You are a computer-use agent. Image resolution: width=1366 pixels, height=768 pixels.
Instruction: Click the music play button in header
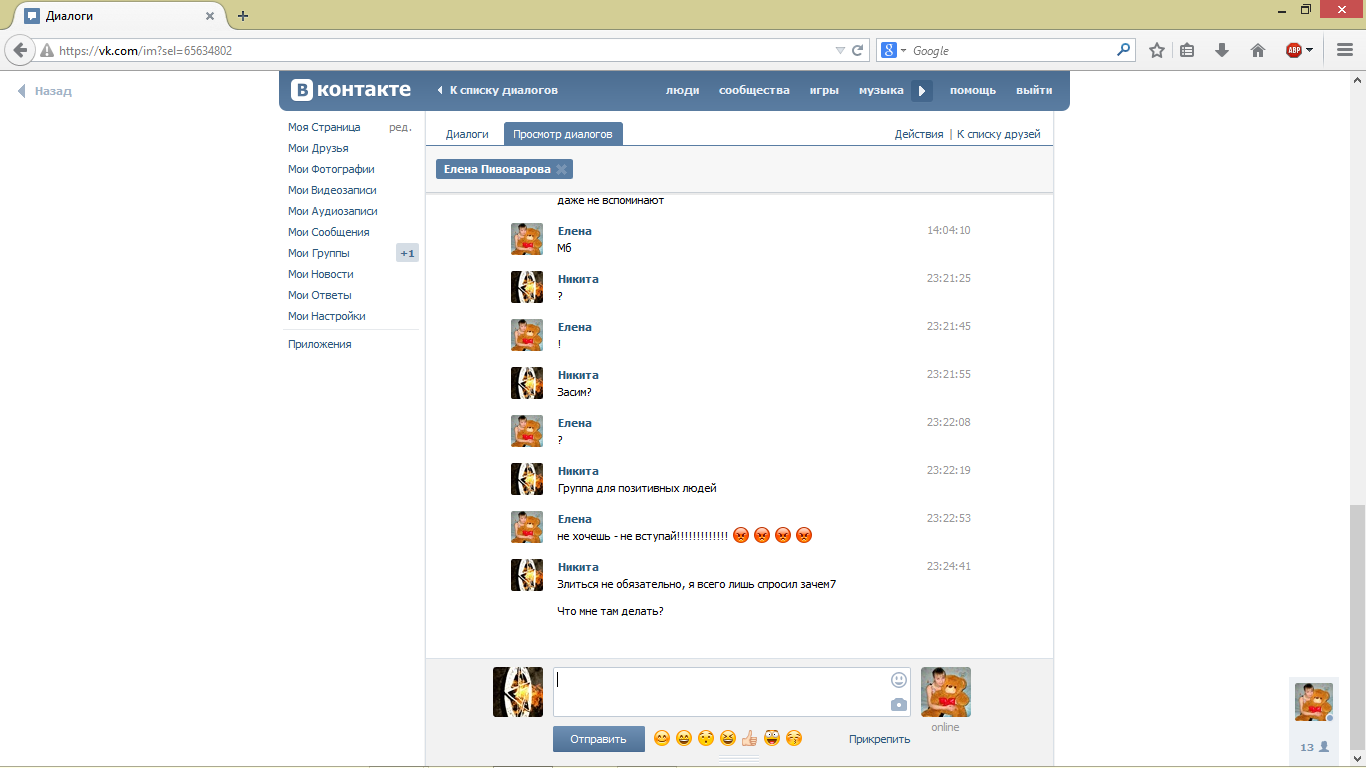tap(922, 90)
